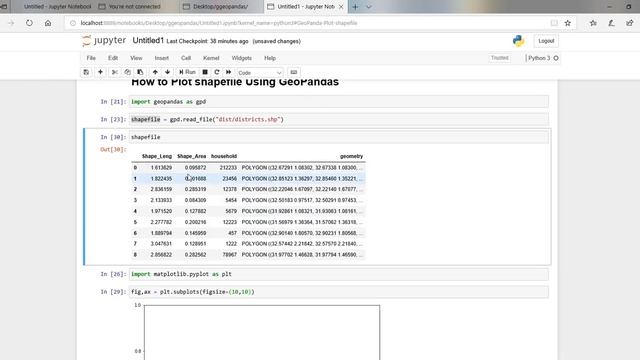
Task: Run the selected cell
Action: coord(187,72)
